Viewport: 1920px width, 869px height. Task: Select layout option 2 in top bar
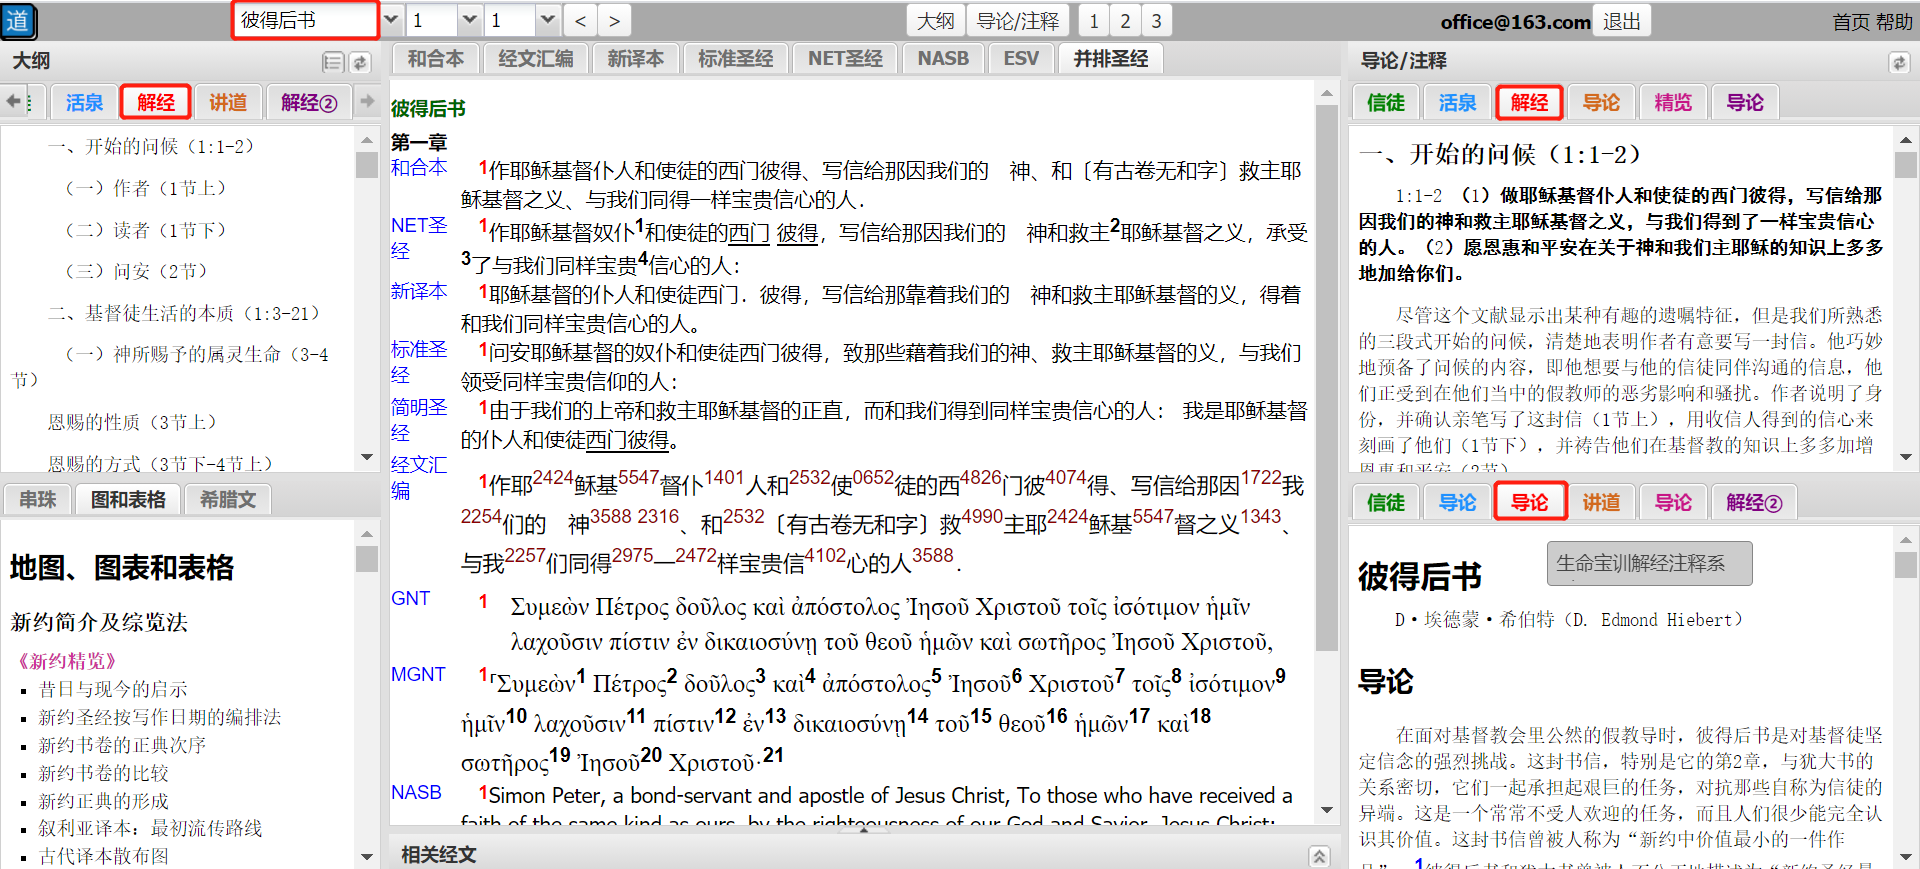pos(1125,21)
